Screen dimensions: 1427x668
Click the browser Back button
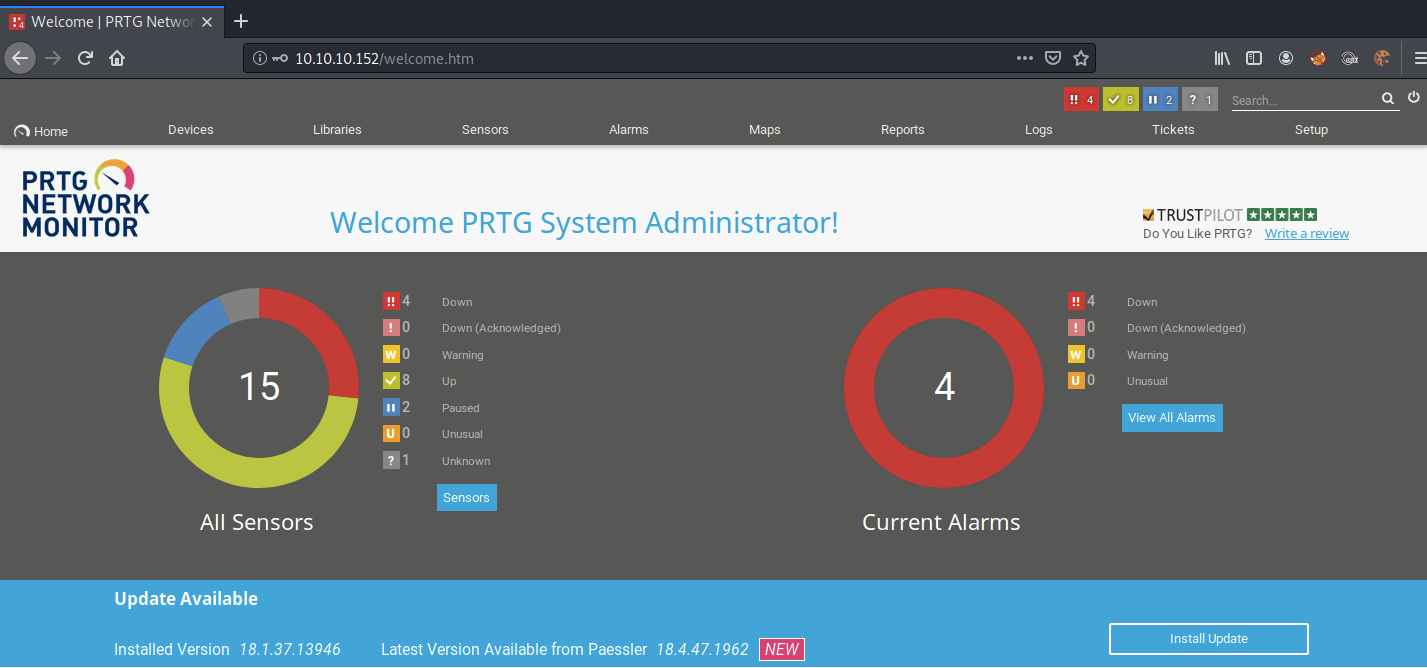point(20,58)
